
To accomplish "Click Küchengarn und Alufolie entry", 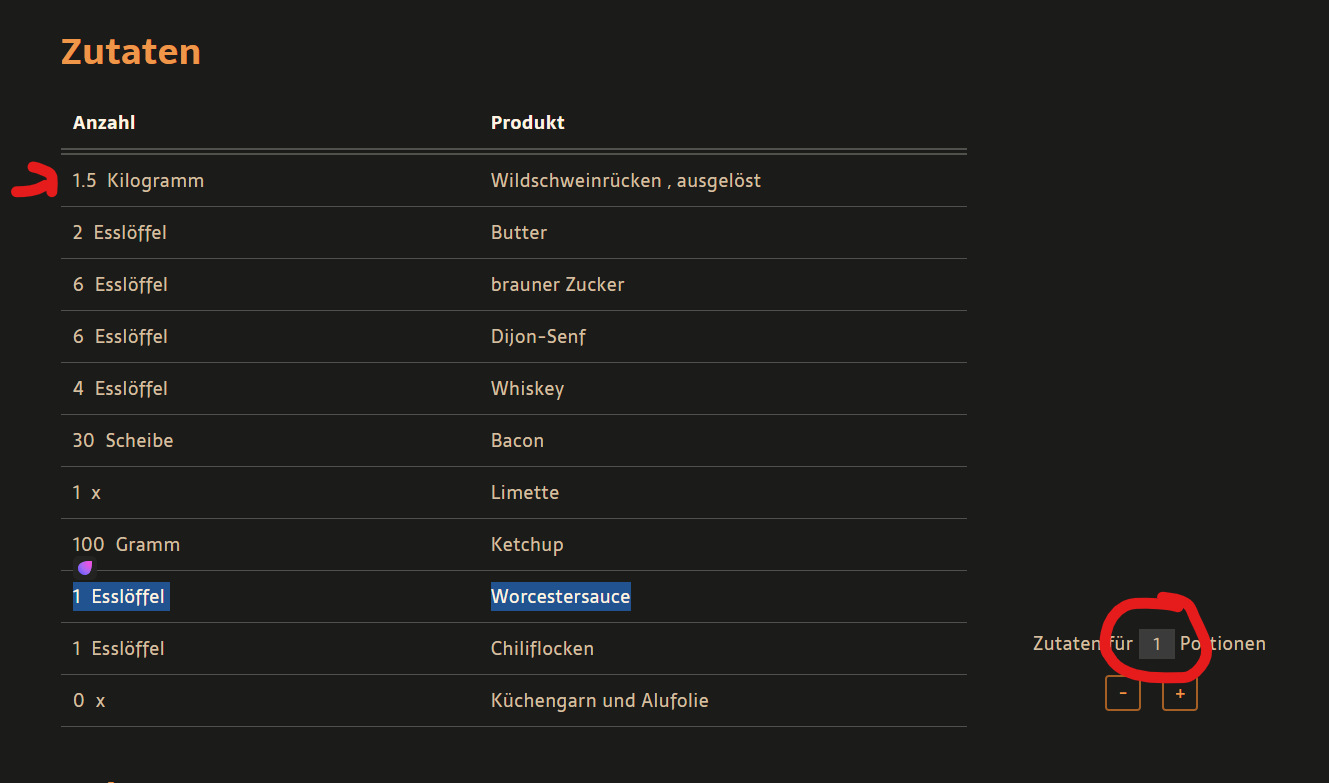I will (600, 701).
